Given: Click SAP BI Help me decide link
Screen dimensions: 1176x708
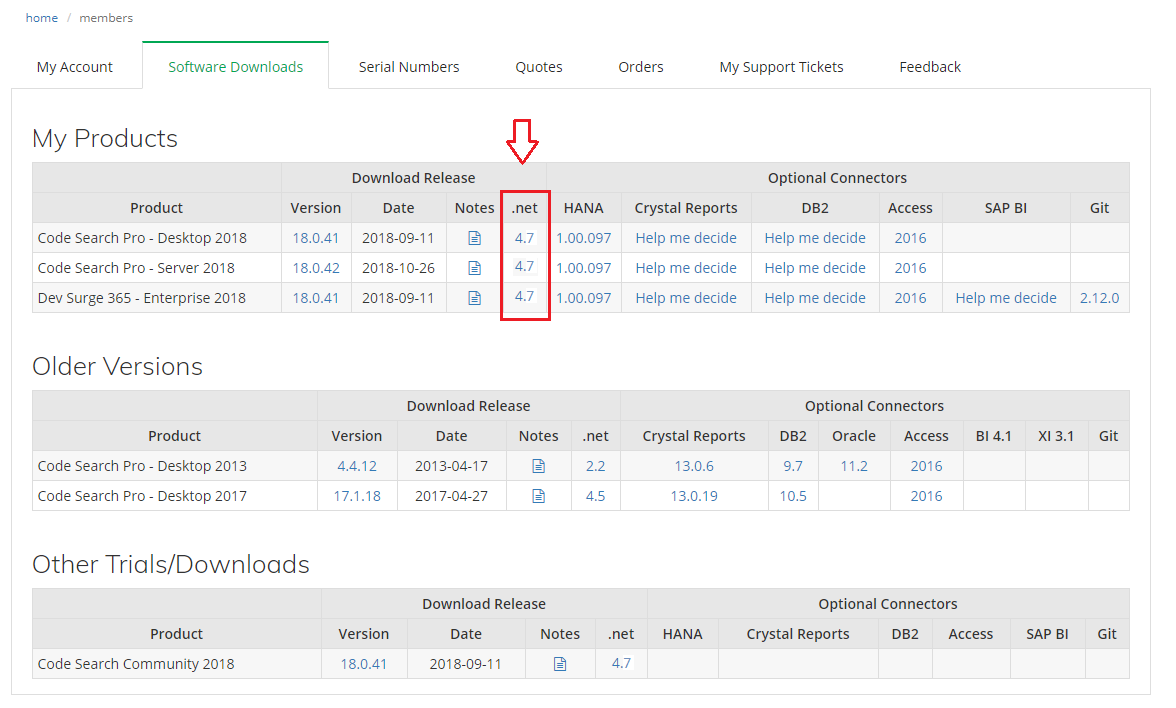Looking at the screenshot, I should pos(1006,298).
